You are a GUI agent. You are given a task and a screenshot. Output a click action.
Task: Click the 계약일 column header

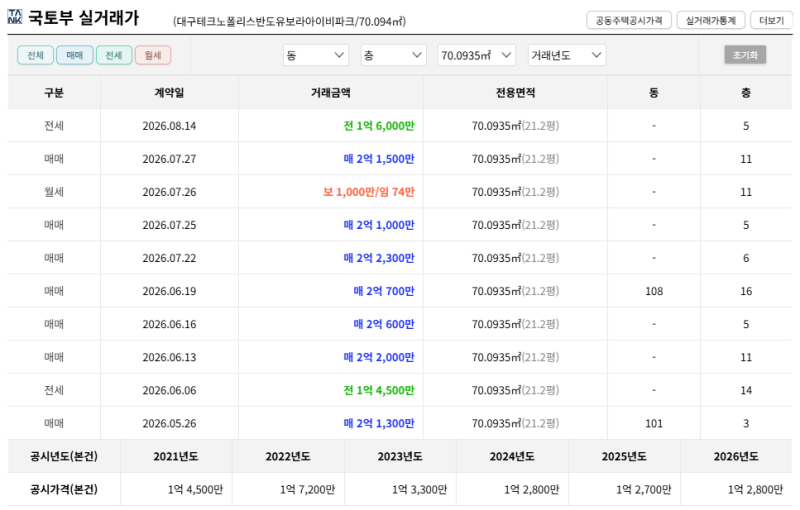[169, 93]
